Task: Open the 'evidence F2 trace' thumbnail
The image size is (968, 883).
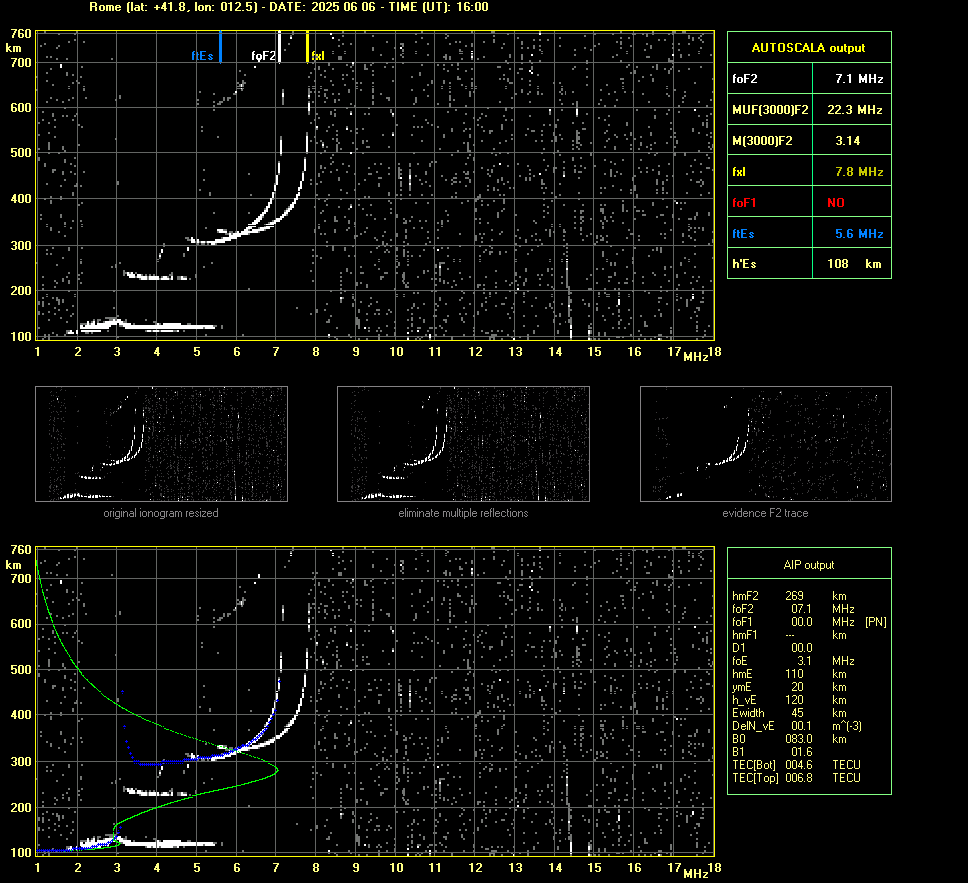Action: (766, 444)
